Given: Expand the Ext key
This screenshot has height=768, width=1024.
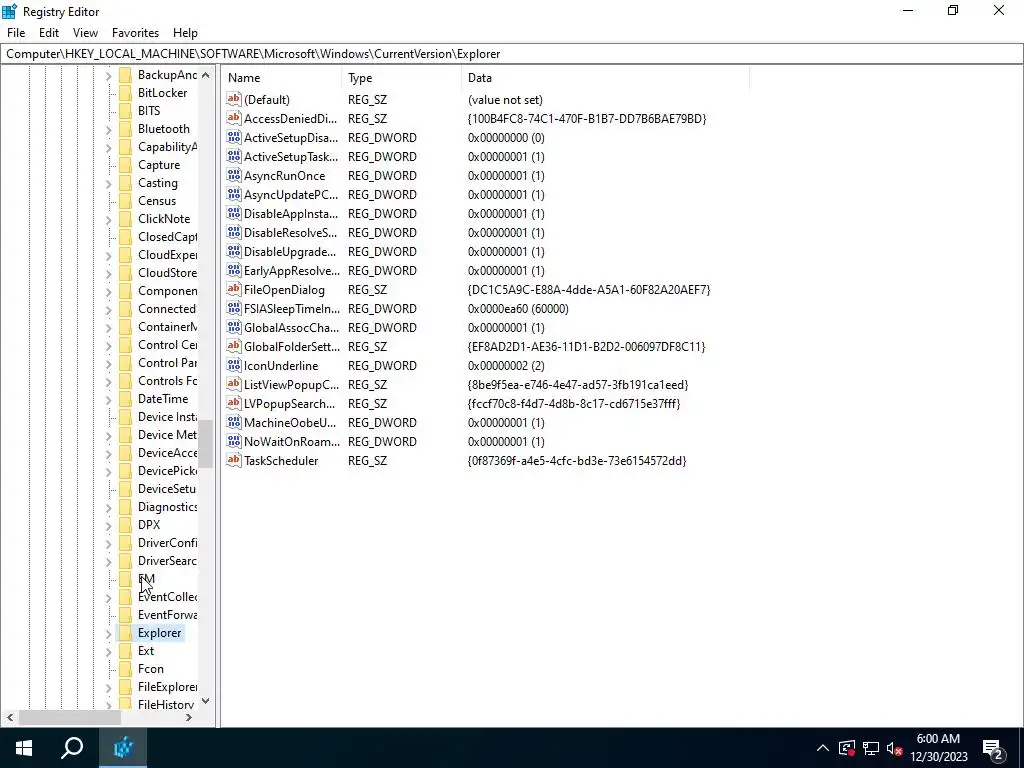Looking at the screenshot, I should click(108, 651).
